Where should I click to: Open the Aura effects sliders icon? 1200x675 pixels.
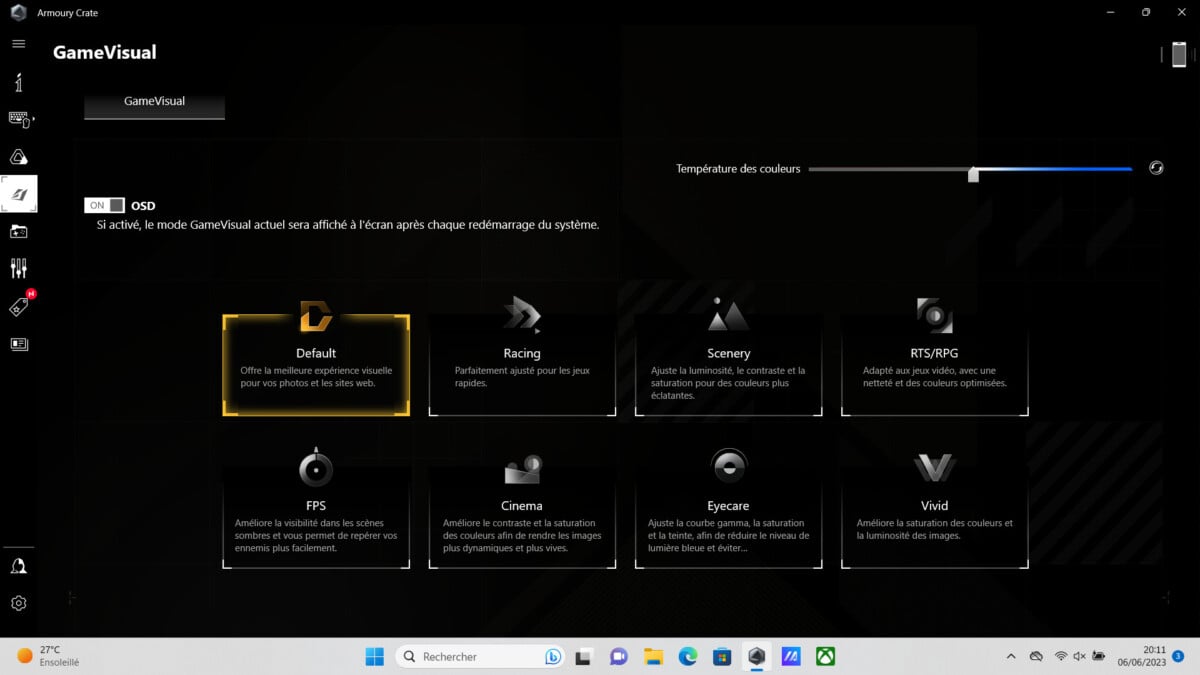(x=18, y=267)
